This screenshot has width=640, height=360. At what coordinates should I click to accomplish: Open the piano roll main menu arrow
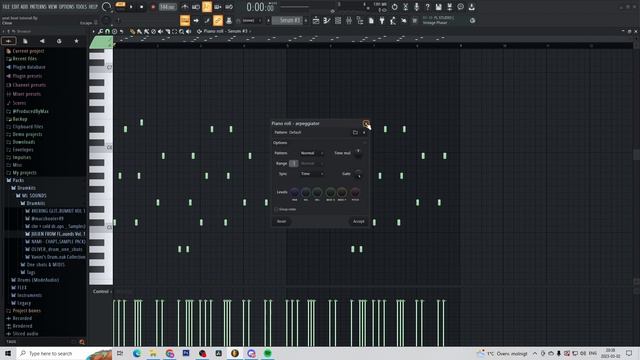(93, 31)
